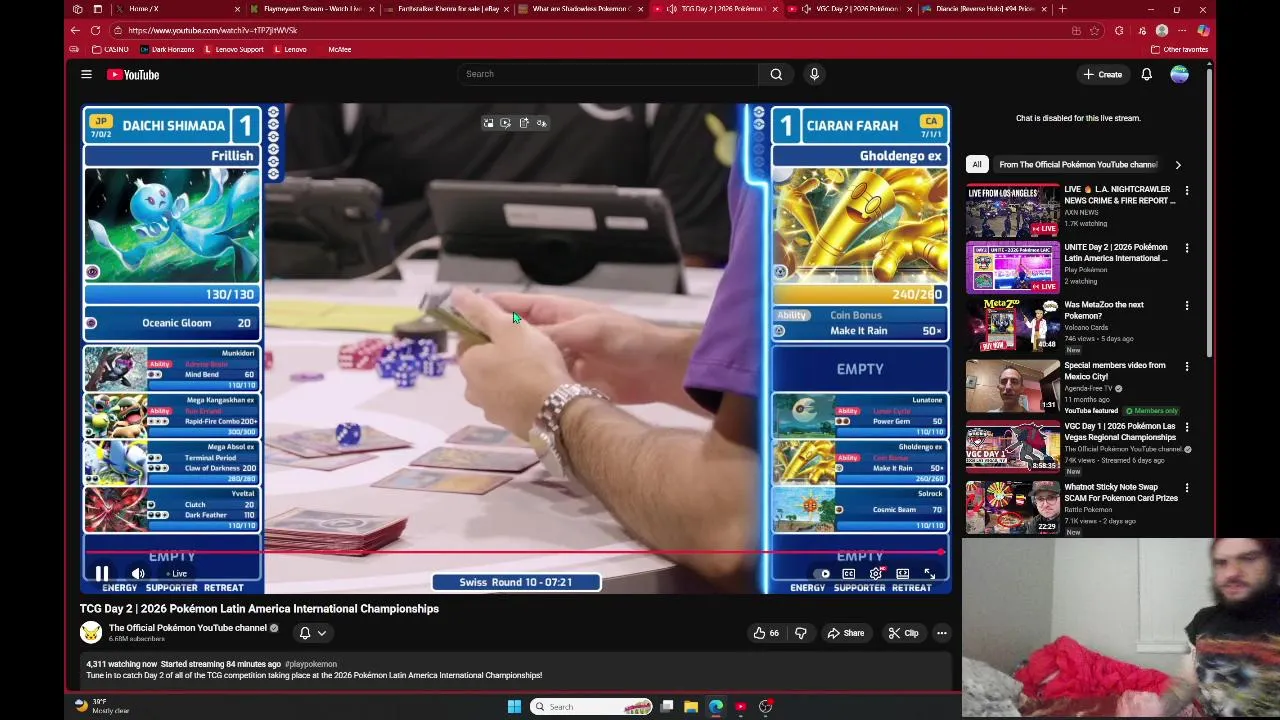Jump to Live position in the stream
The width and height of the screenshot is (1280, 720).
click(178, 574)
